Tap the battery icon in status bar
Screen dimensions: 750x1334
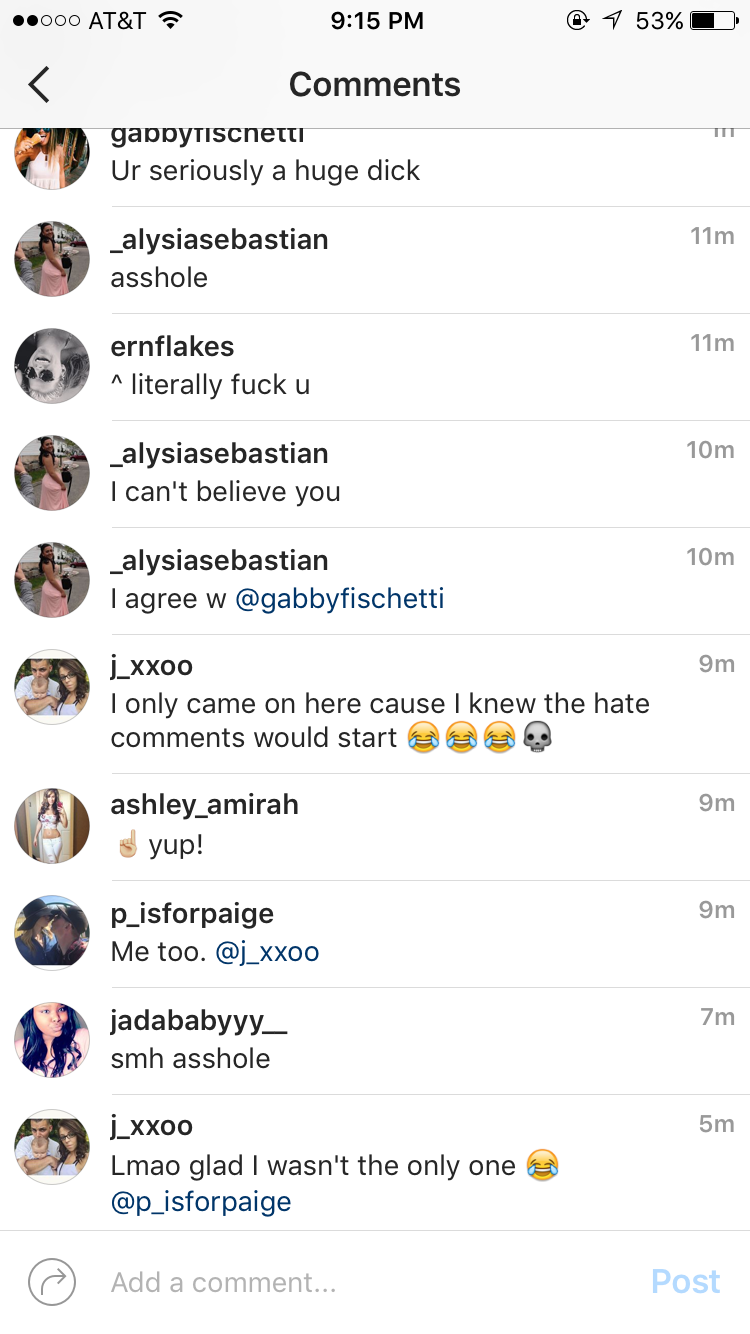click(x=714, y=20)
